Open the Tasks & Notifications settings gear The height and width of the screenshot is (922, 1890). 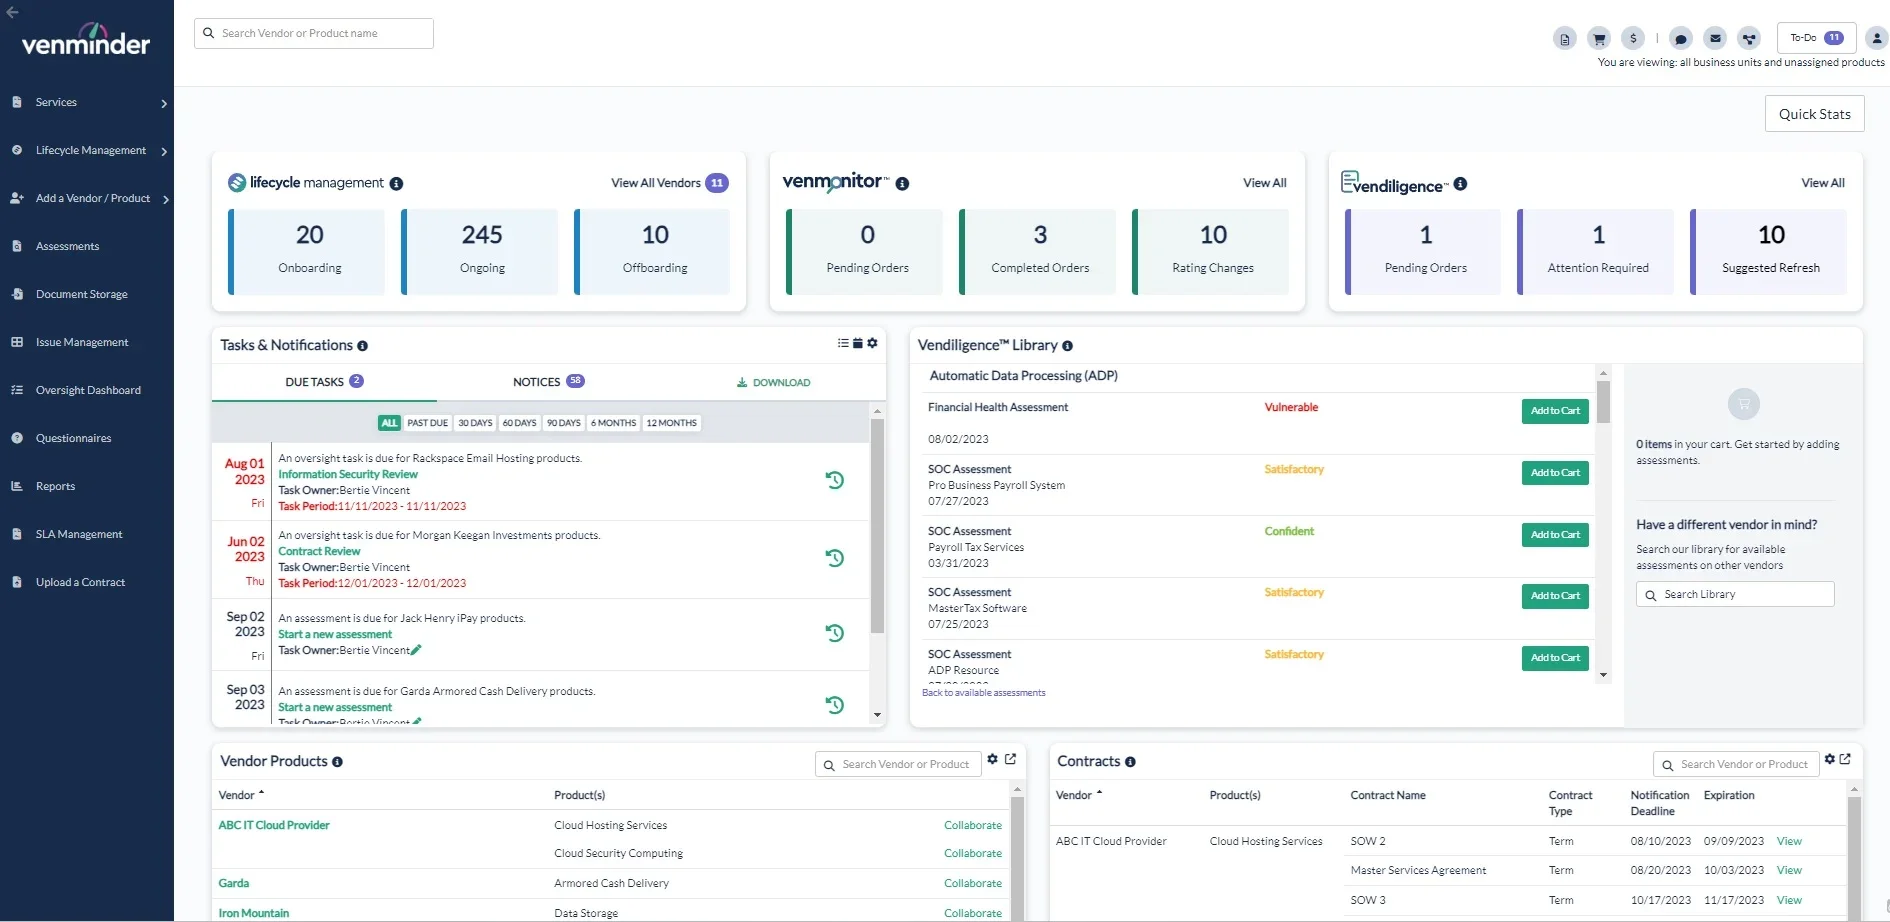(x=872, y=343)
